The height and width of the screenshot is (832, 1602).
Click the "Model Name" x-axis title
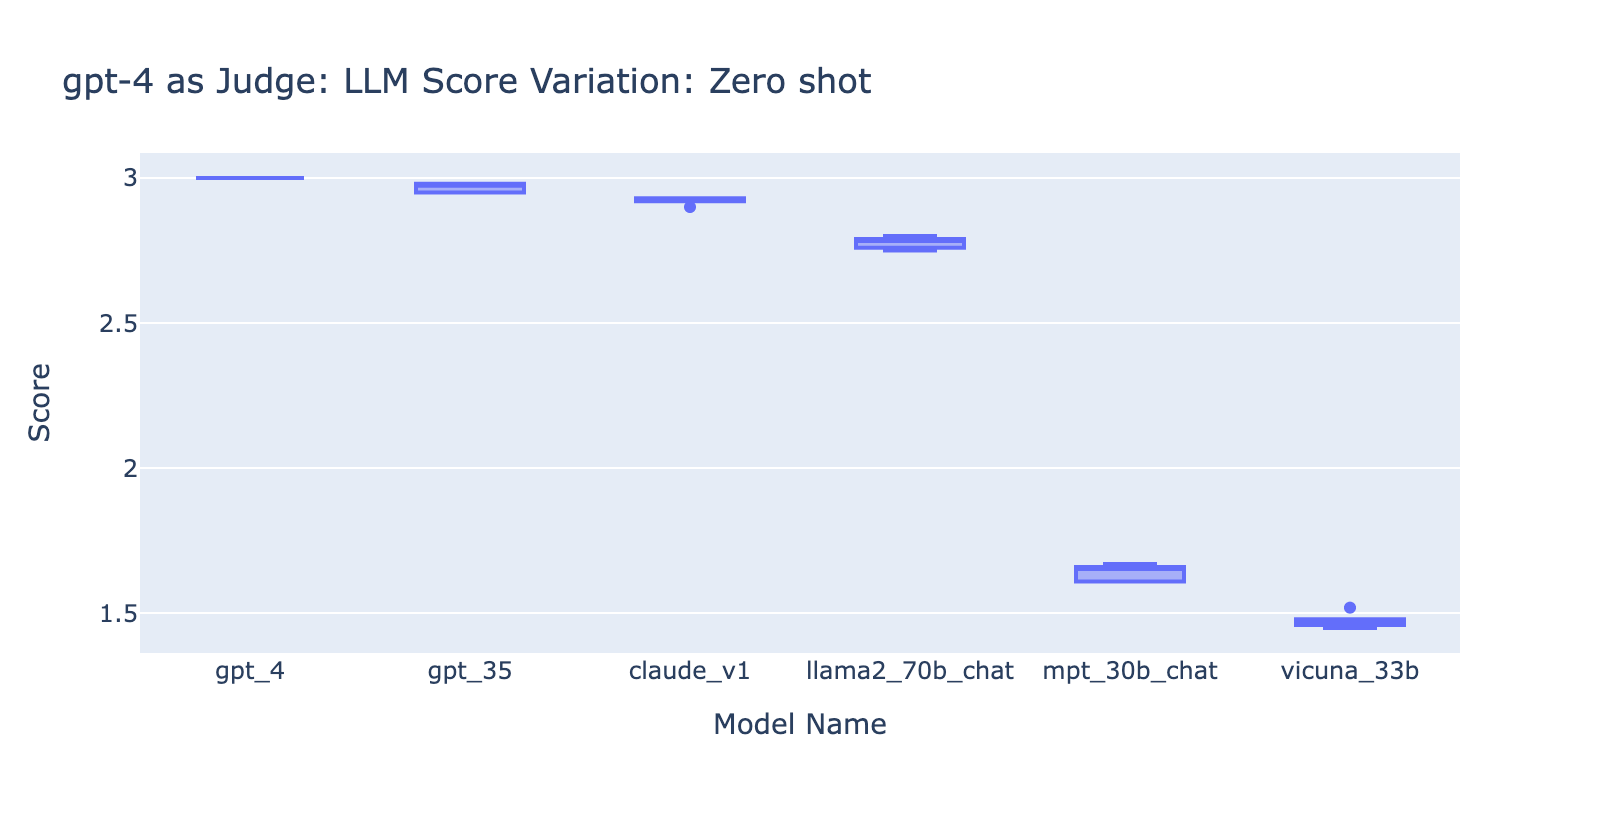(800, 724)
